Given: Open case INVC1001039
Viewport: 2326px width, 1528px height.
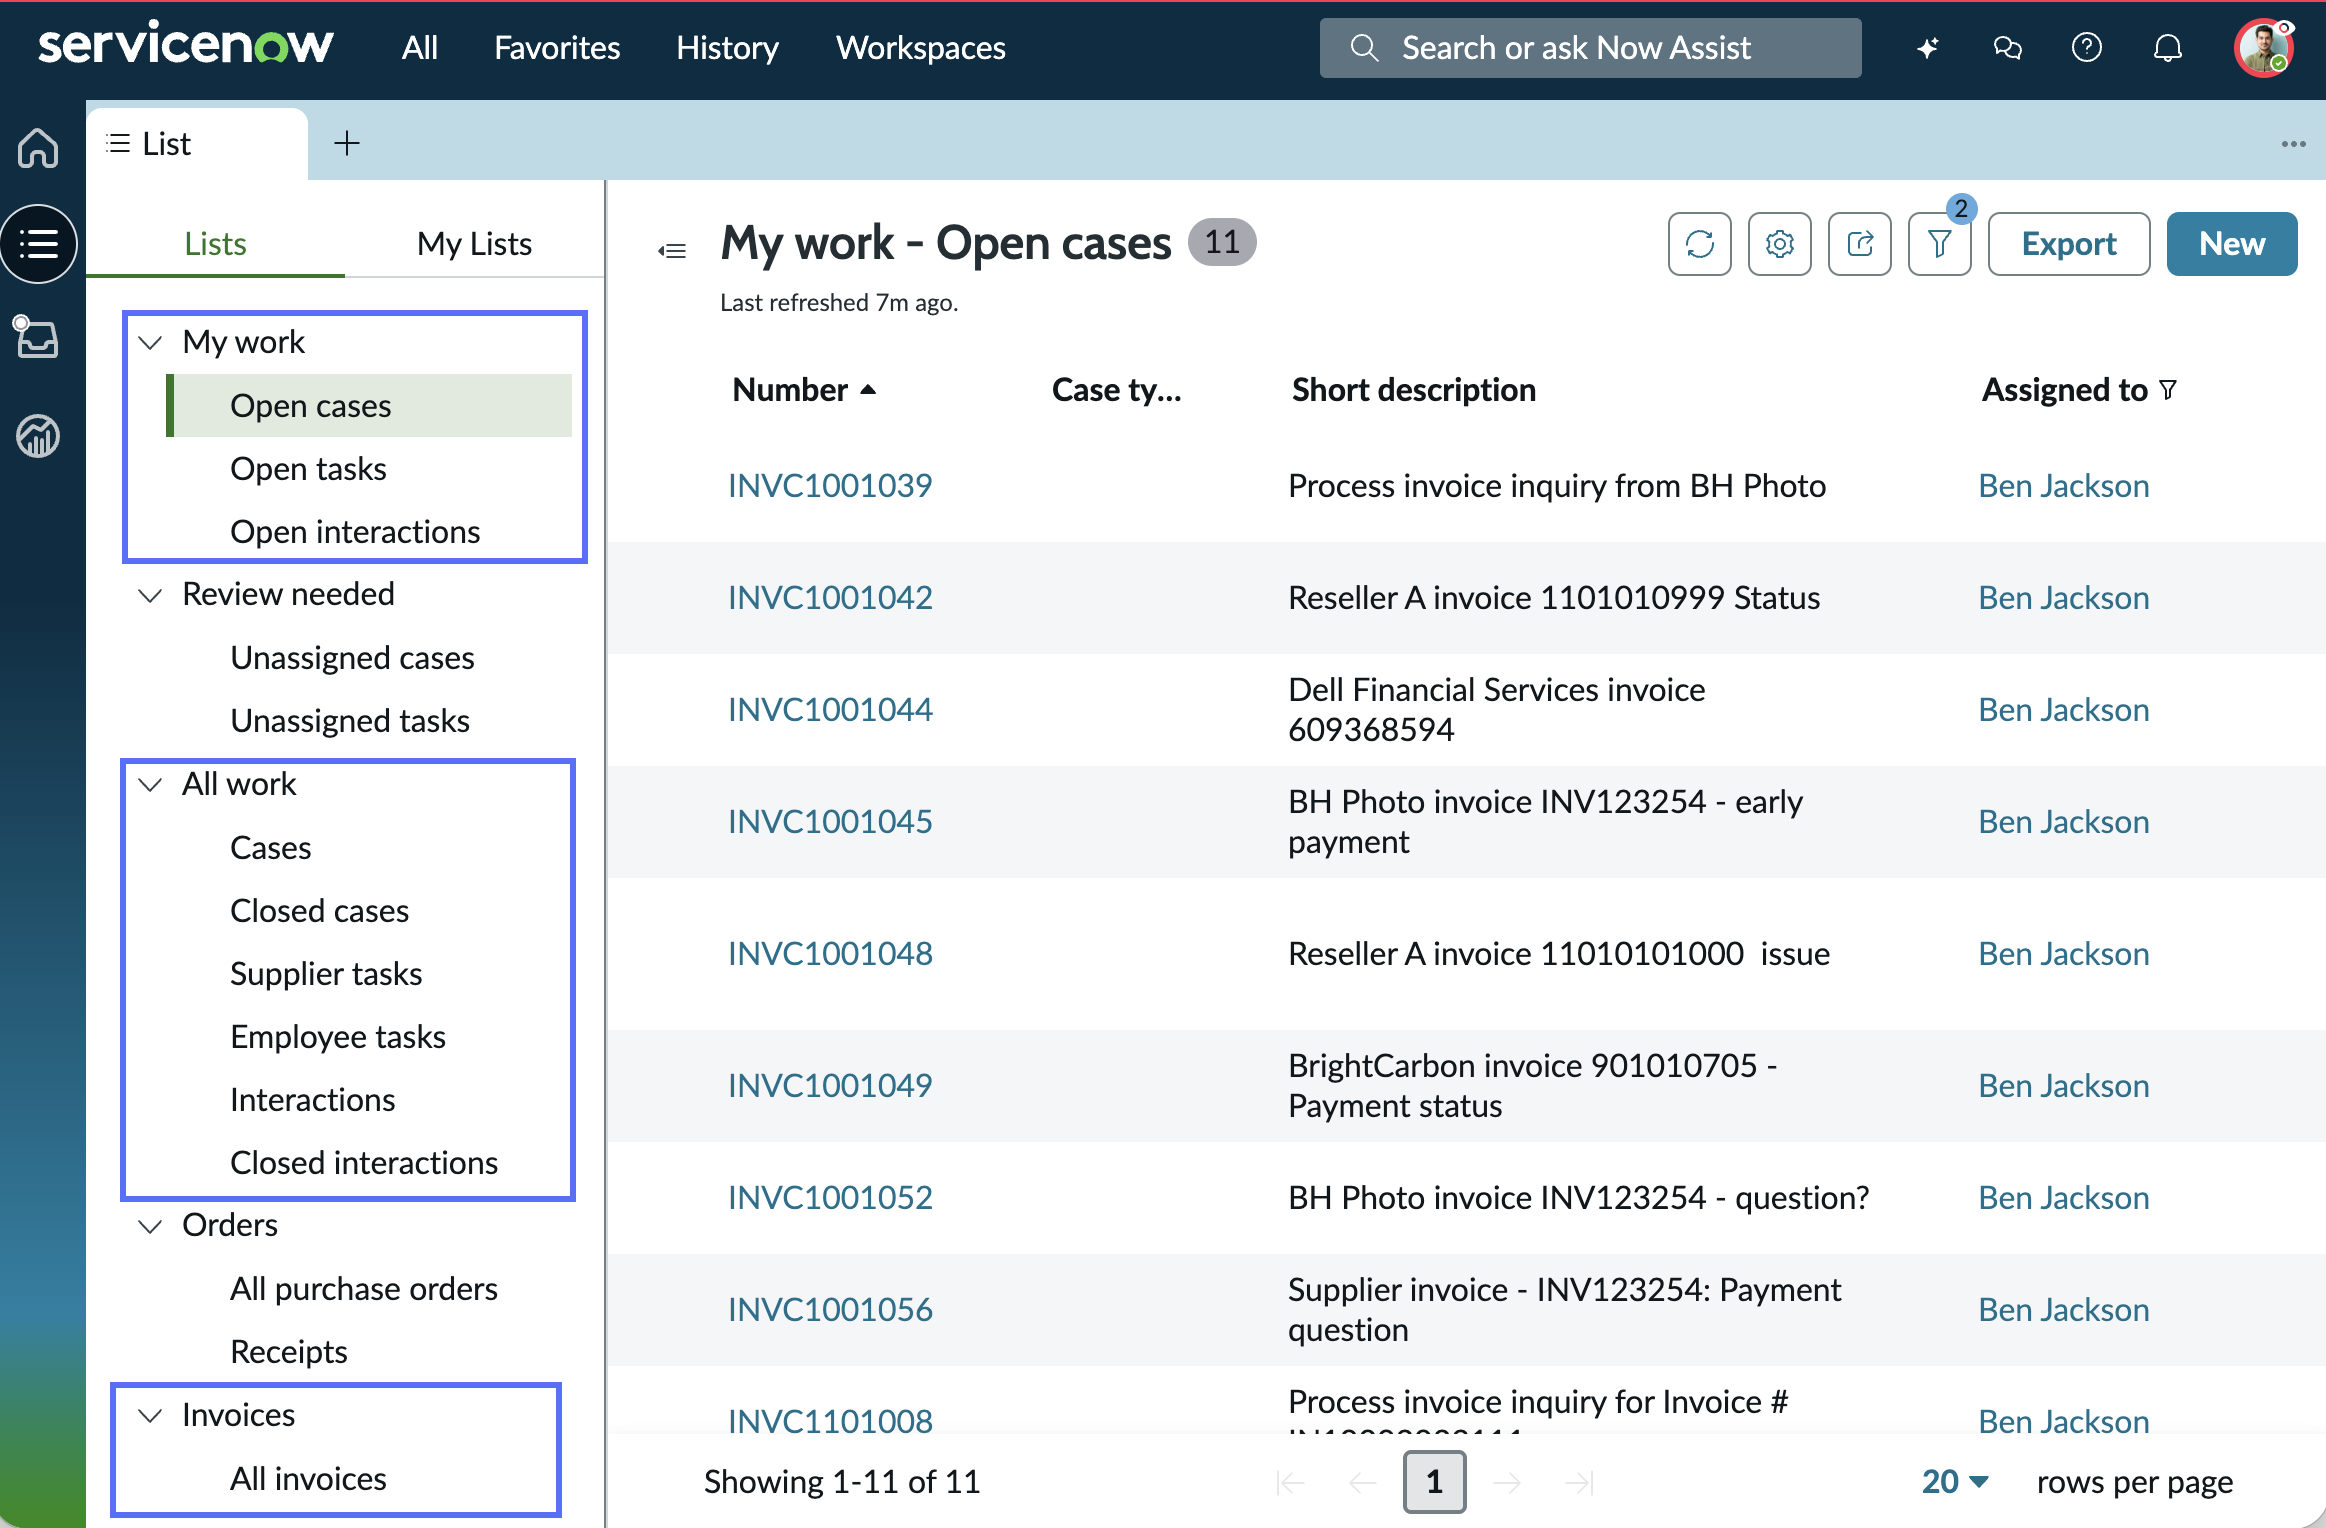Looking at the screenshot, I should tap(830, 486).
